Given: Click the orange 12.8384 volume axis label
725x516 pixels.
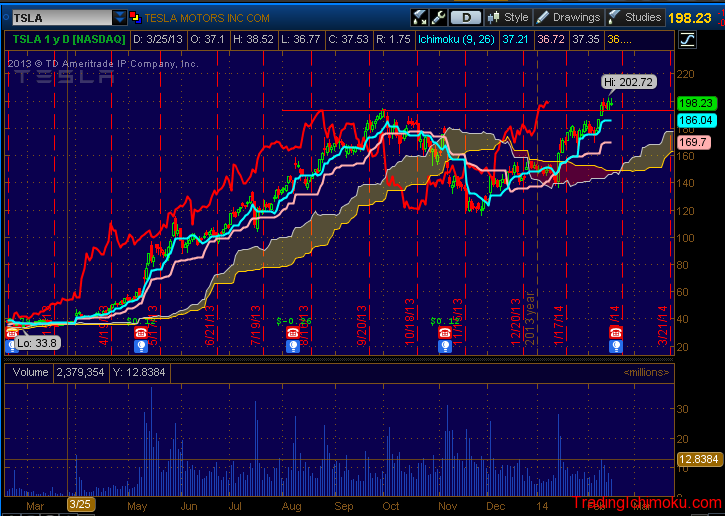Looking at the screenshot, I should 699,459.
